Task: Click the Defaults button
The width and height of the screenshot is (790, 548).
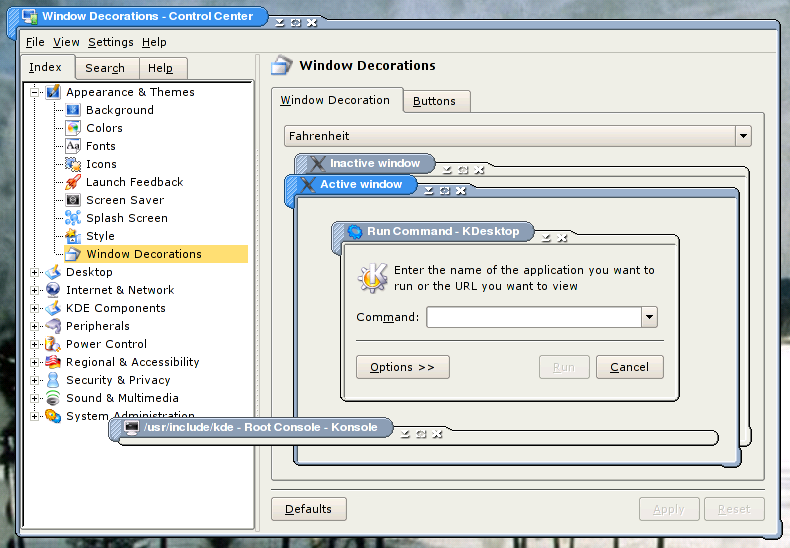Action: [308, 509]
